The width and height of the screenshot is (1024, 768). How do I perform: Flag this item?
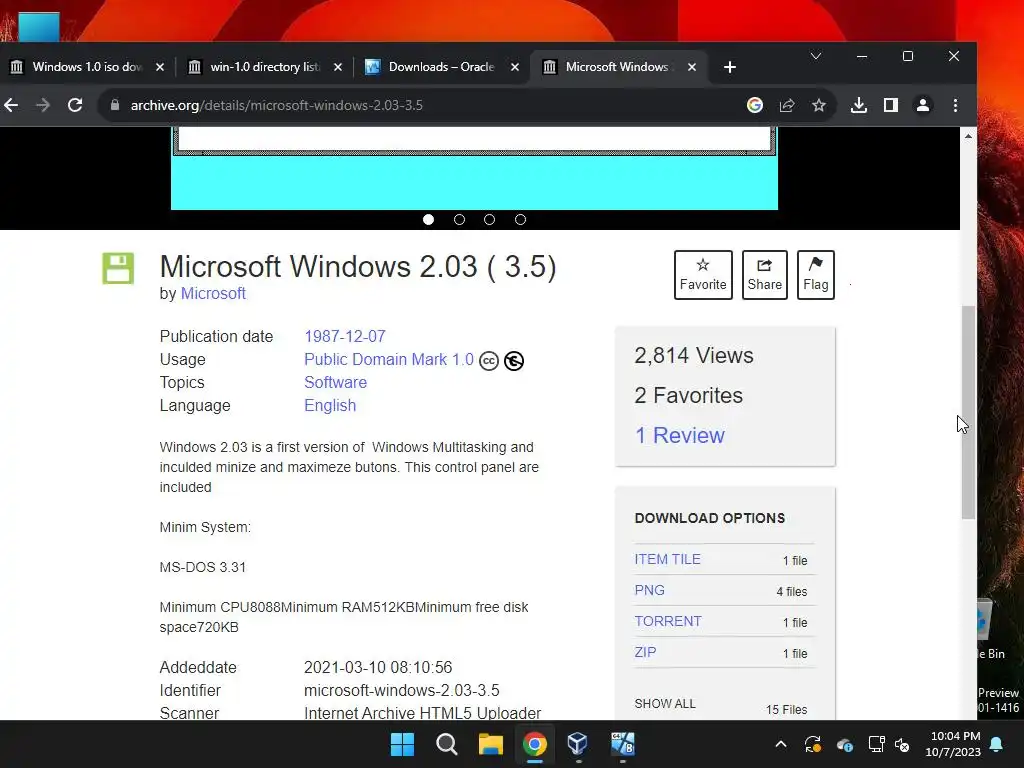[x=816, y=275]
